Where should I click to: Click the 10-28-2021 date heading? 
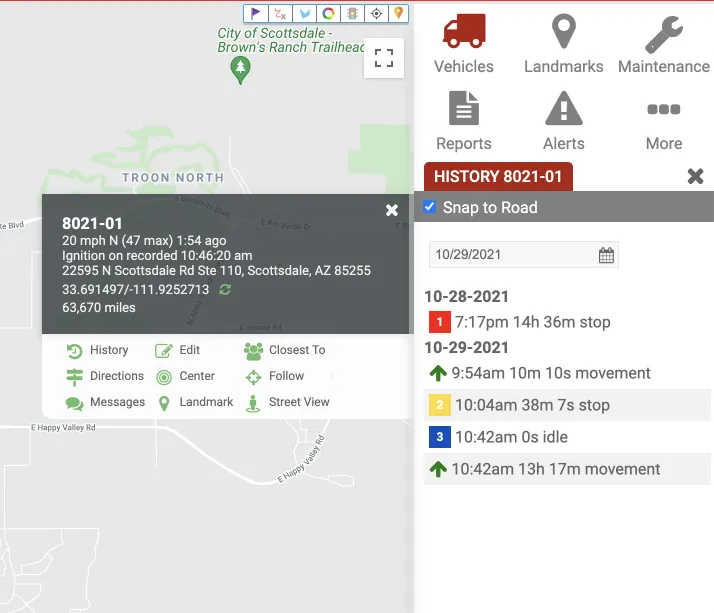coord(466,296)
